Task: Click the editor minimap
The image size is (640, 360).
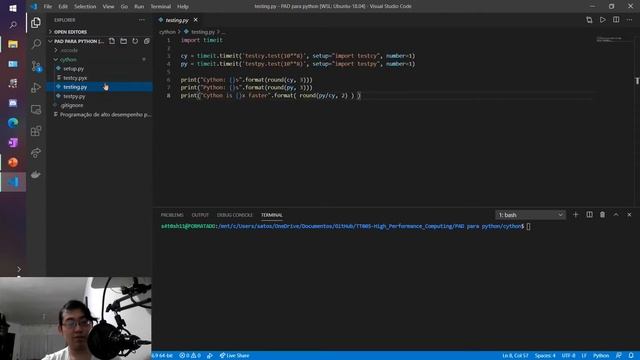Action: click(x=610, y=40)
